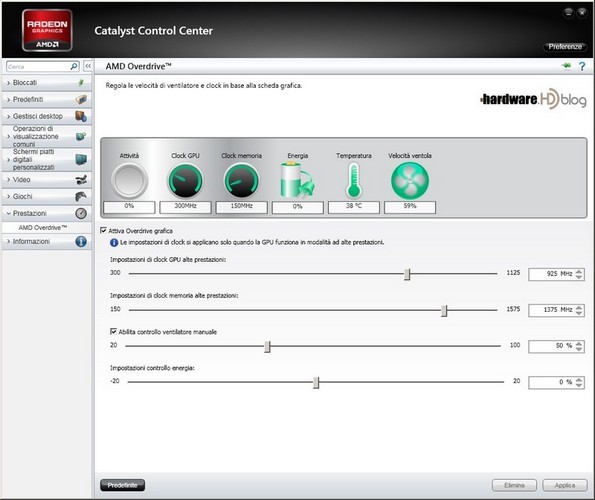Open the Preferenze menu
This screenshot has width=595, height=500.
click(x=565, y=47)
